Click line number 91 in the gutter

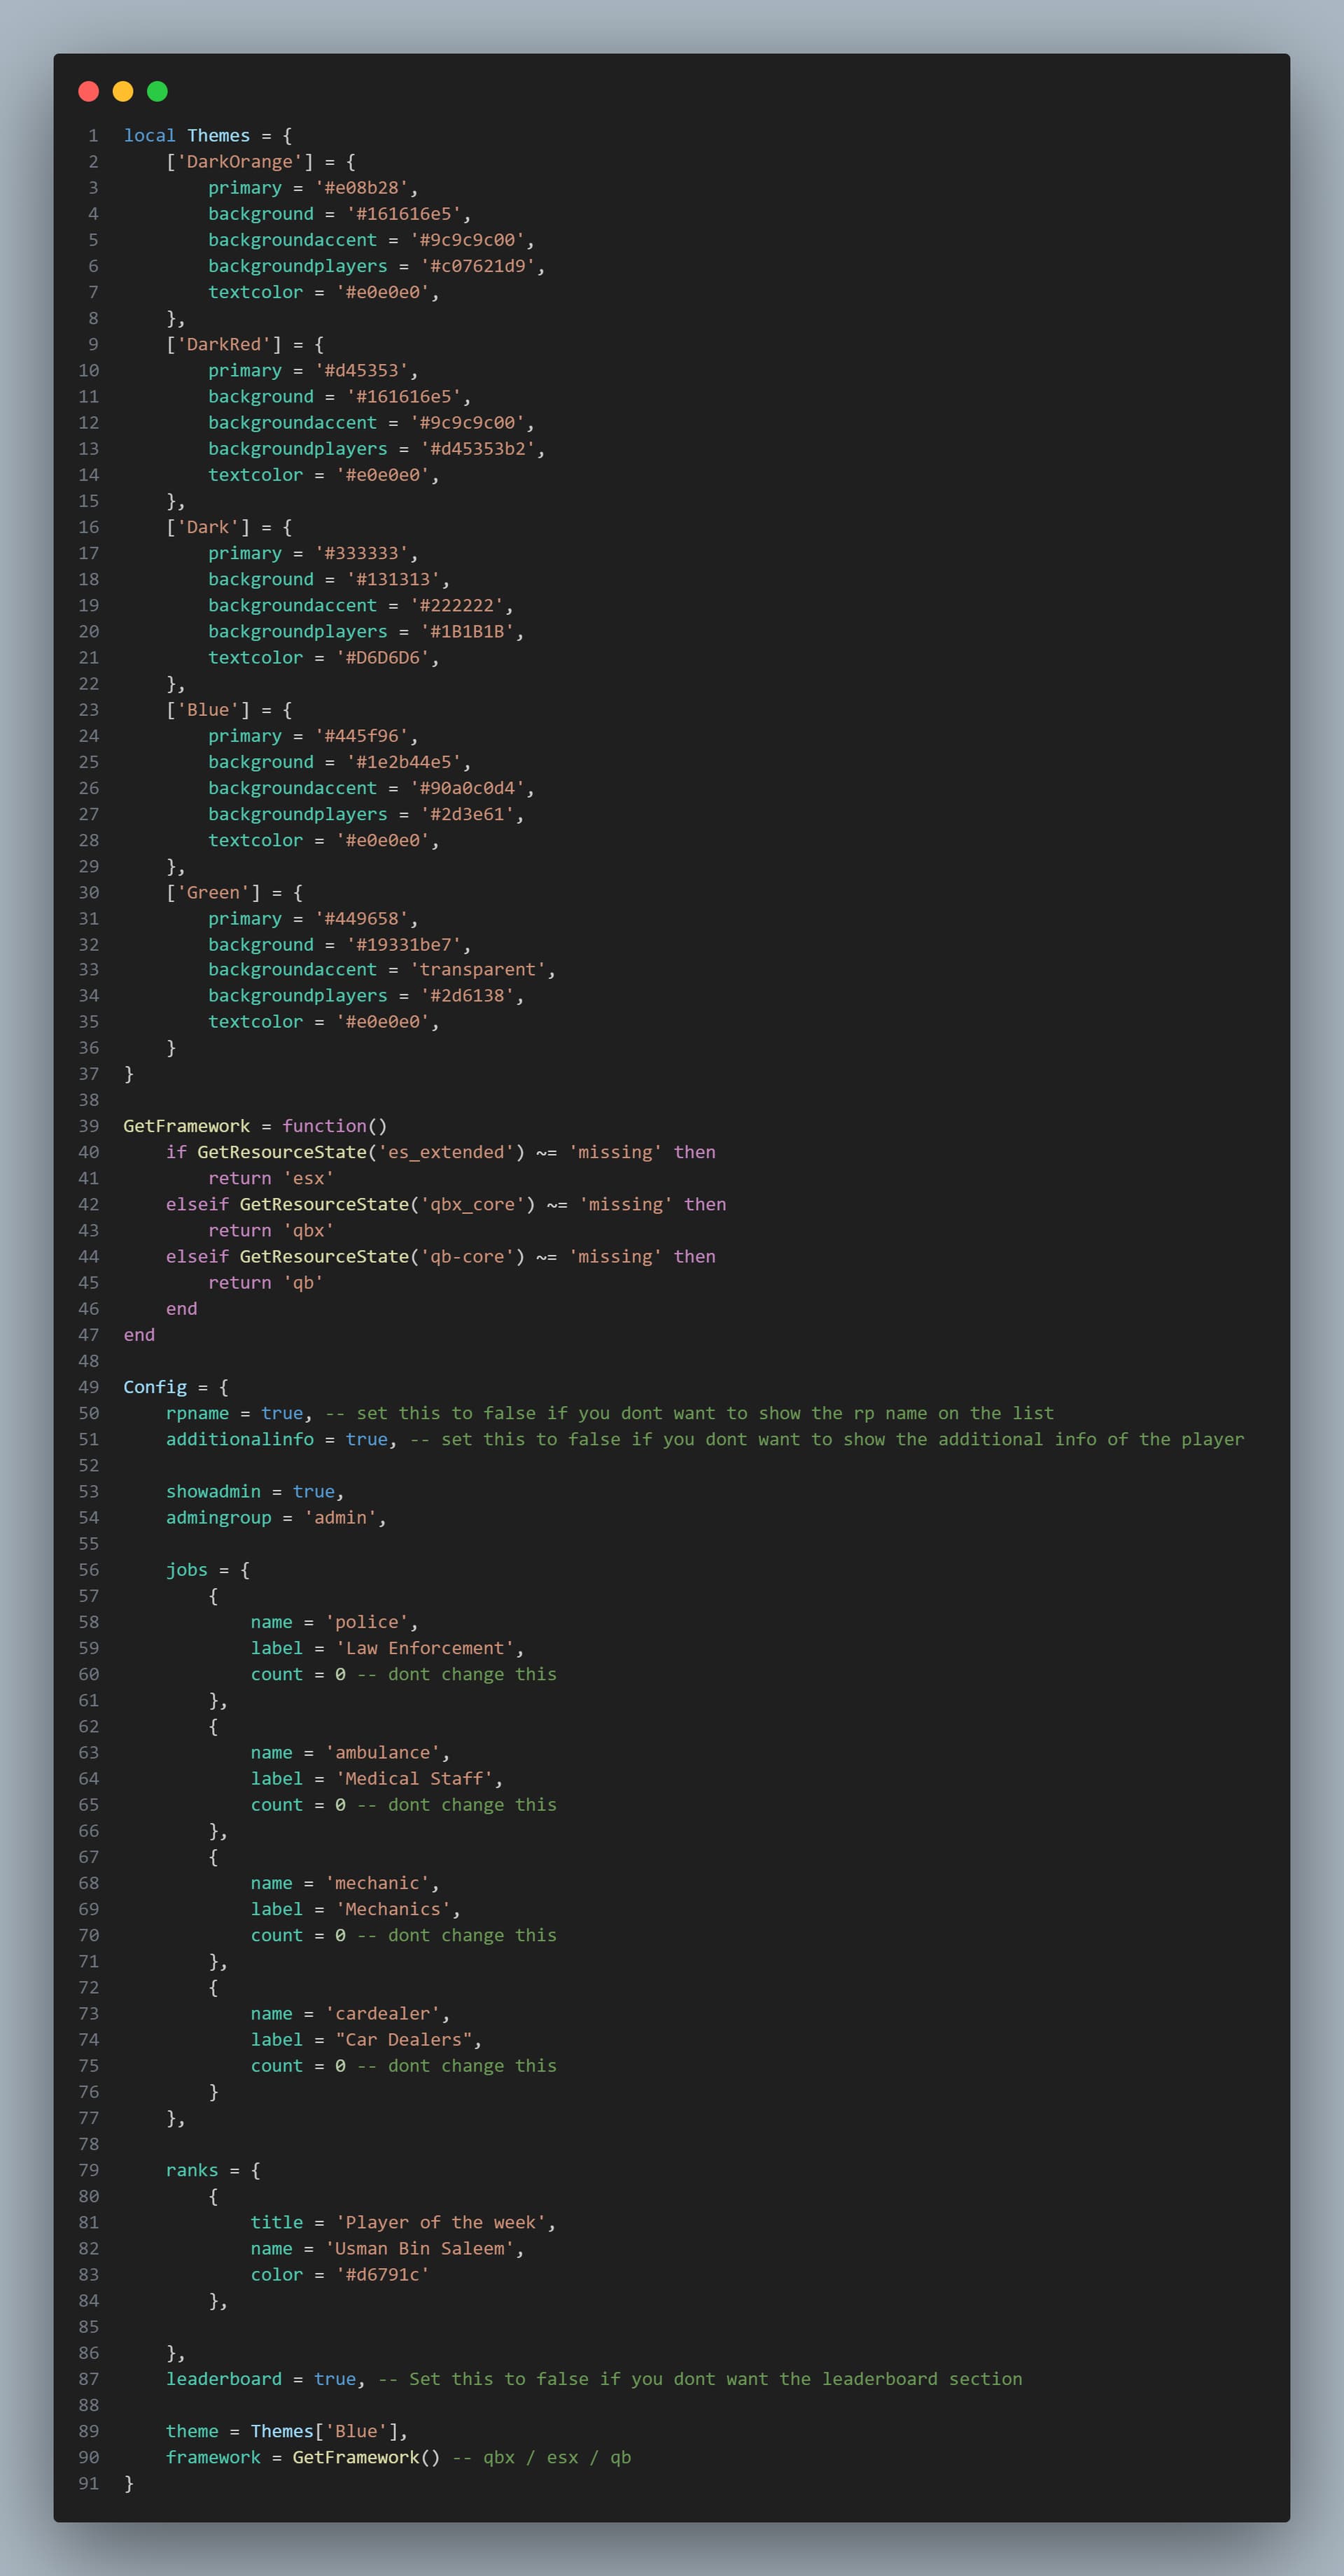(89, 2483)
